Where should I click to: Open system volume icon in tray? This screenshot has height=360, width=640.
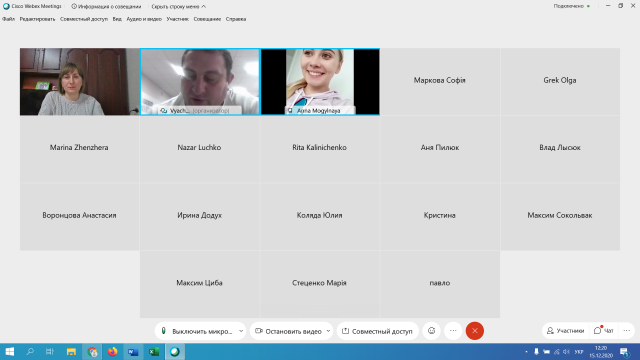click(x=567, y=351)
